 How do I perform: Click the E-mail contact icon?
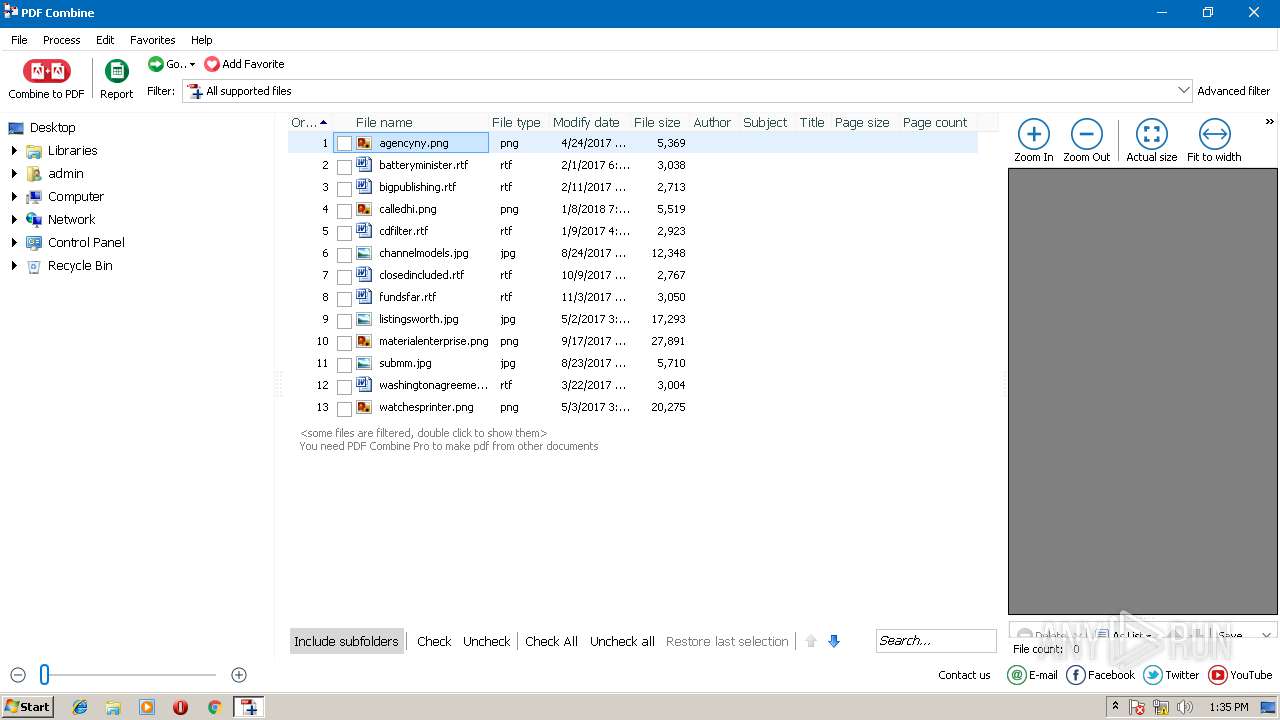click(x=1017, y=675)
